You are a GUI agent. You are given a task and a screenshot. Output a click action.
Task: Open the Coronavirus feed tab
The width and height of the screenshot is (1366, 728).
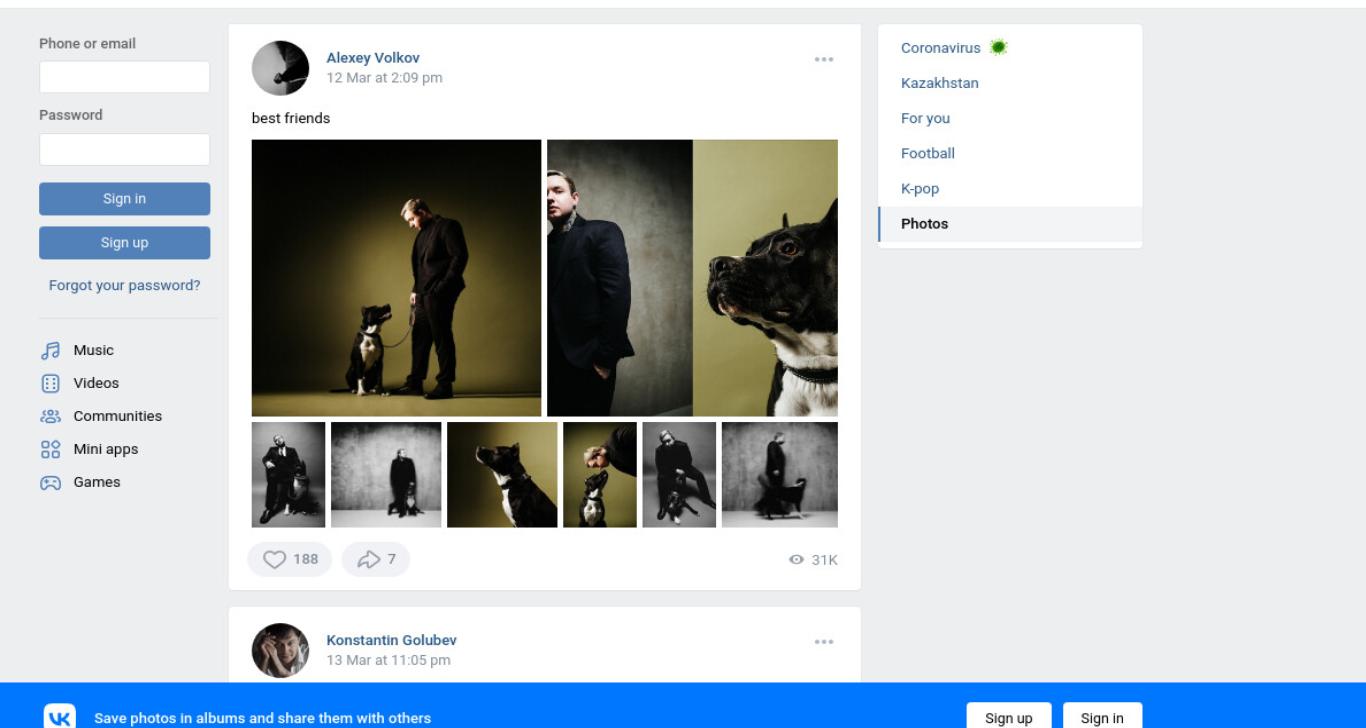(x=1010, y=48)
